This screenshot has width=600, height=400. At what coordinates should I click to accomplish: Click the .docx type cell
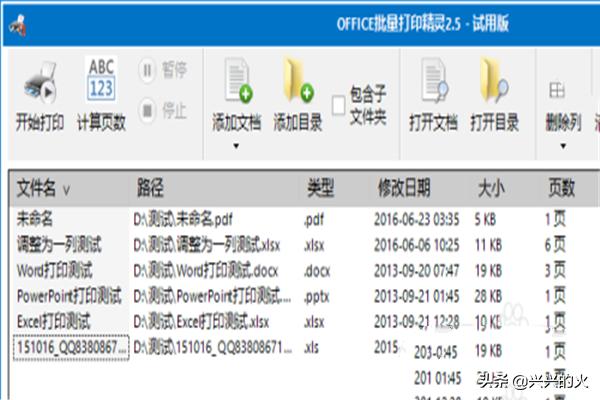[x=317, y=271]
